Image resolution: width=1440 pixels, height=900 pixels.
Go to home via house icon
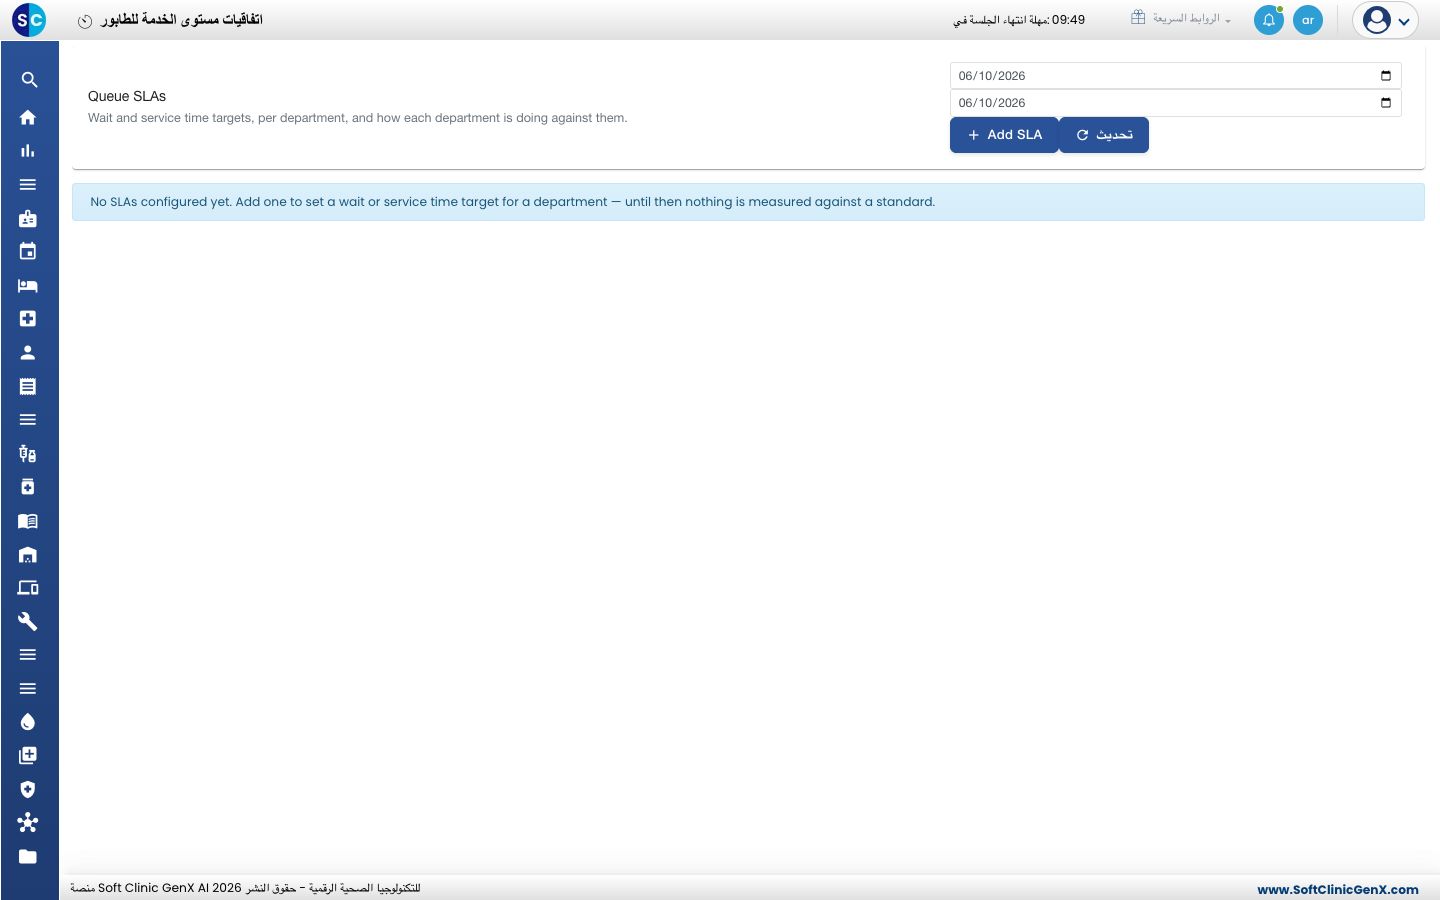28,117
